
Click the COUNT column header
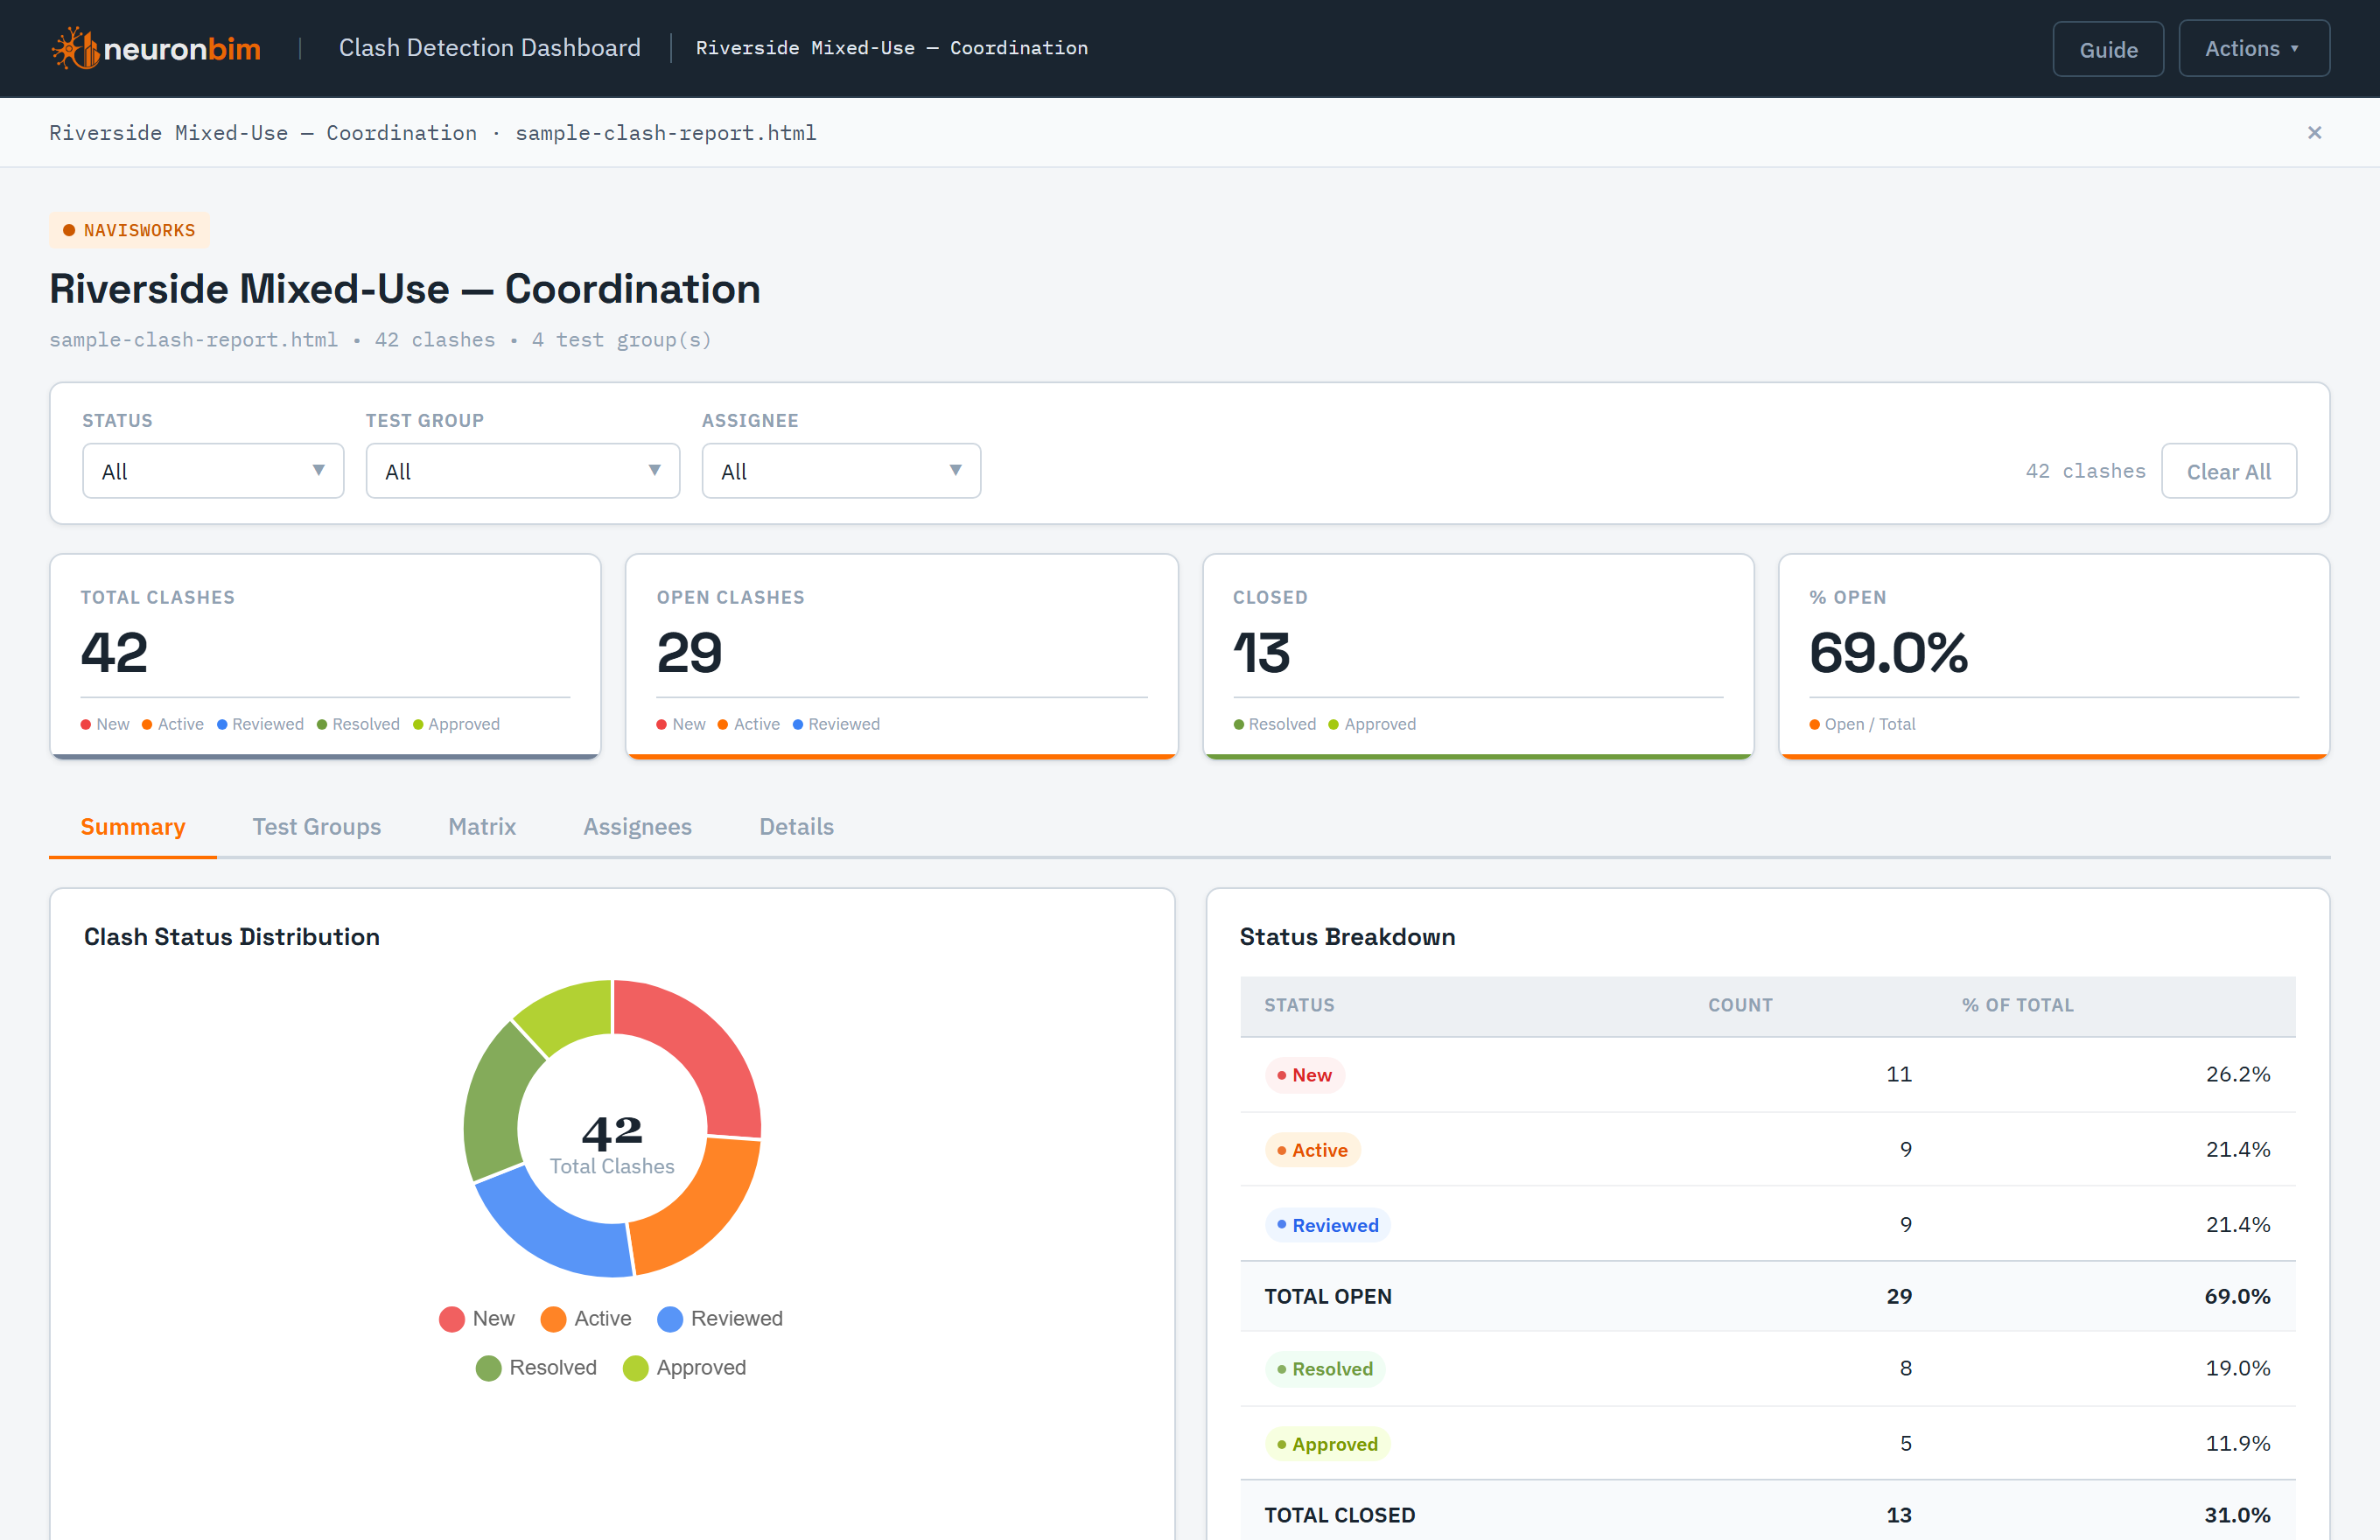tap(1740, 1005)
